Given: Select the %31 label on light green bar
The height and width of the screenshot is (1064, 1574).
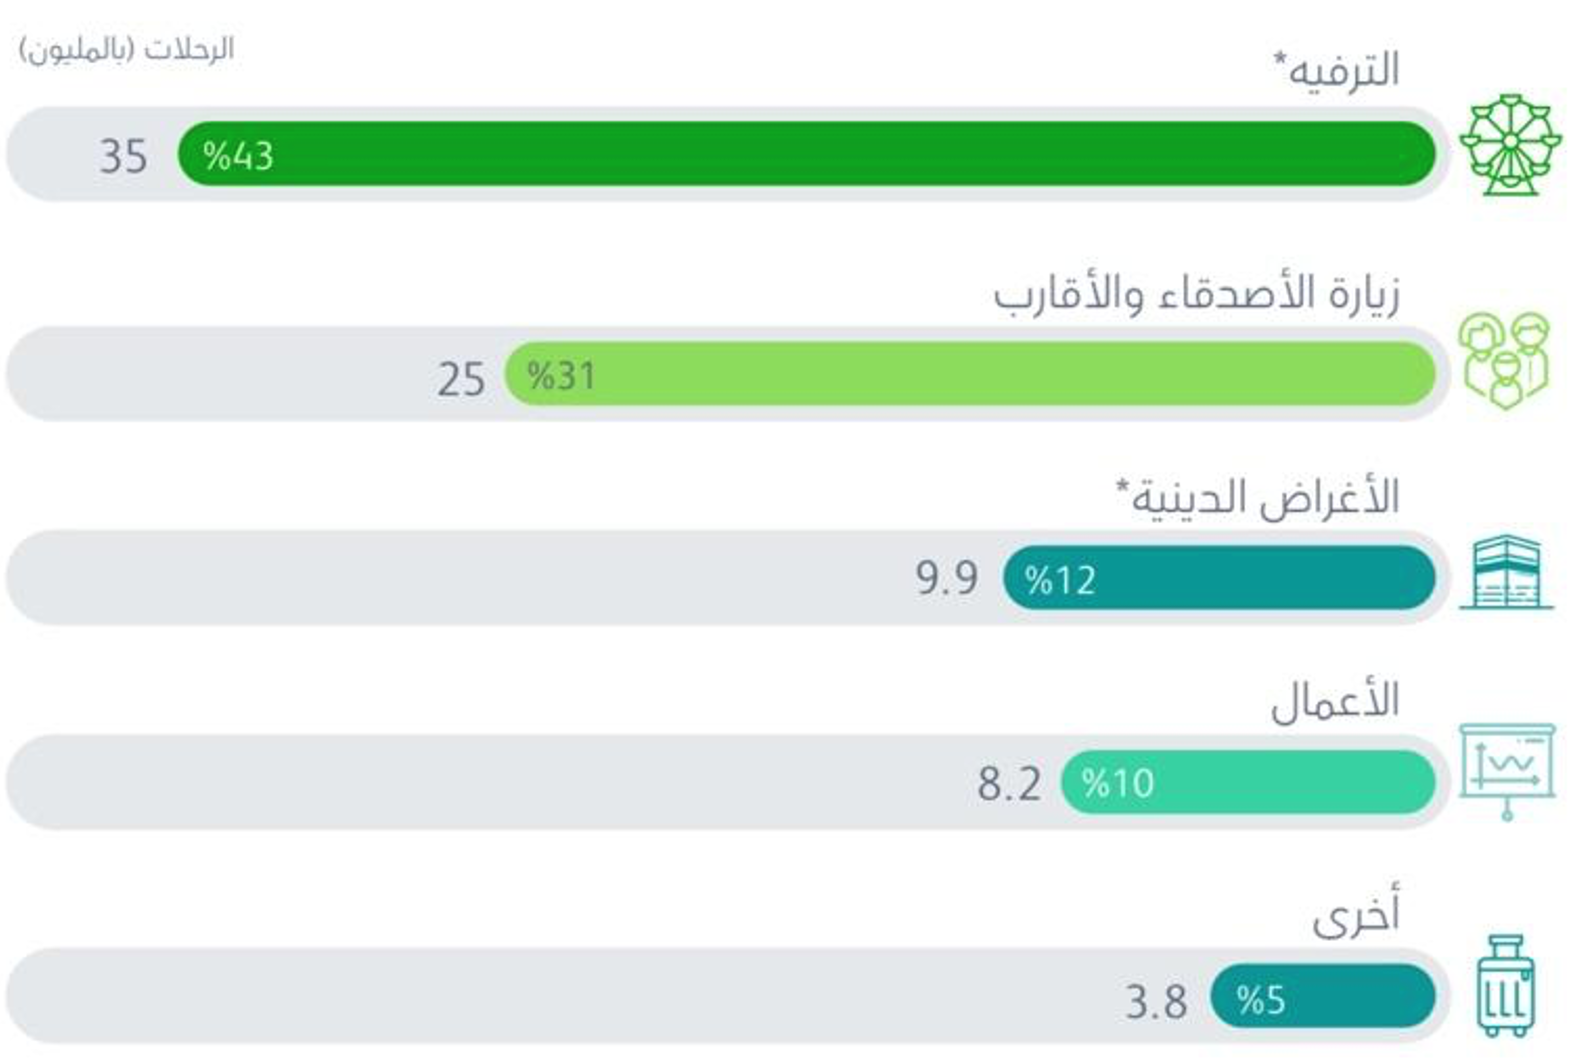Looking at the screenshot, I should 561,376.
